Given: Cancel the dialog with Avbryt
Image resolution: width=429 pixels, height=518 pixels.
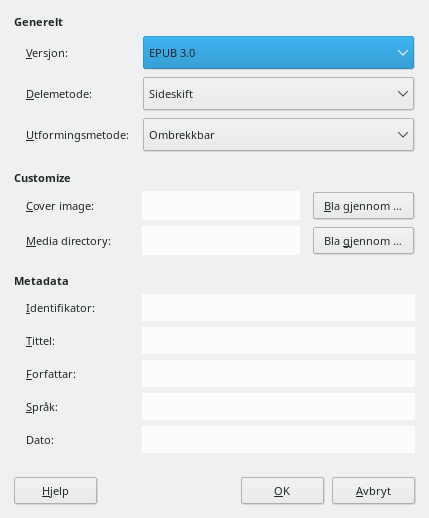Looking at the screenshot, I should click(x=373, y=491).
